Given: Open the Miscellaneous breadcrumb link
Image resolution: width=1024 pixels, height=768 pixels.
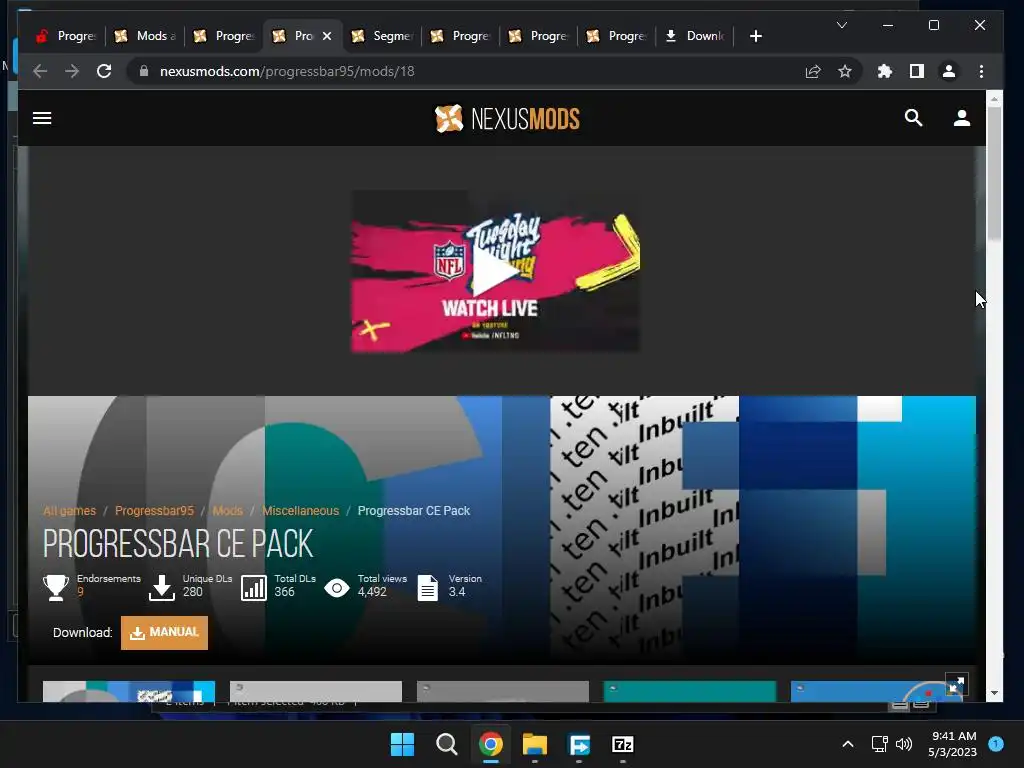Looking at the screenshot, I should click(300, 511).
